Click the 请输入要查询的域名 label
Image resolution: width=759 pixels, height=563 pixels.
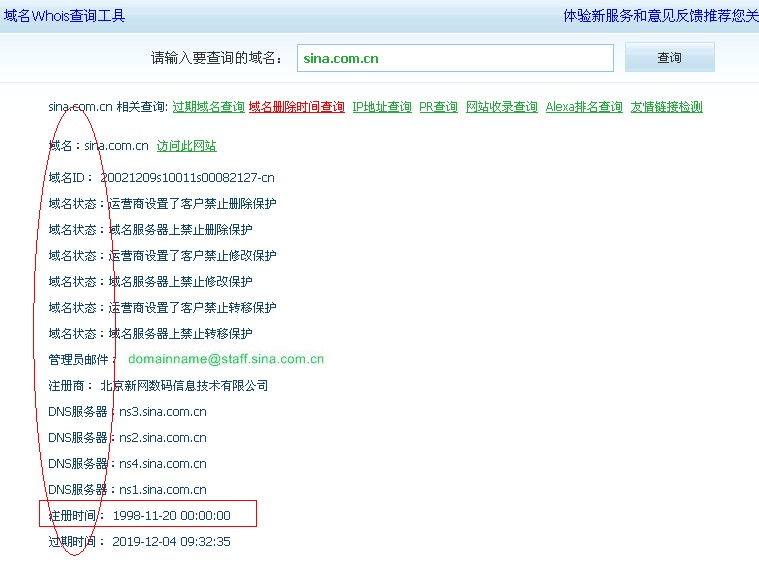(216, 58)
